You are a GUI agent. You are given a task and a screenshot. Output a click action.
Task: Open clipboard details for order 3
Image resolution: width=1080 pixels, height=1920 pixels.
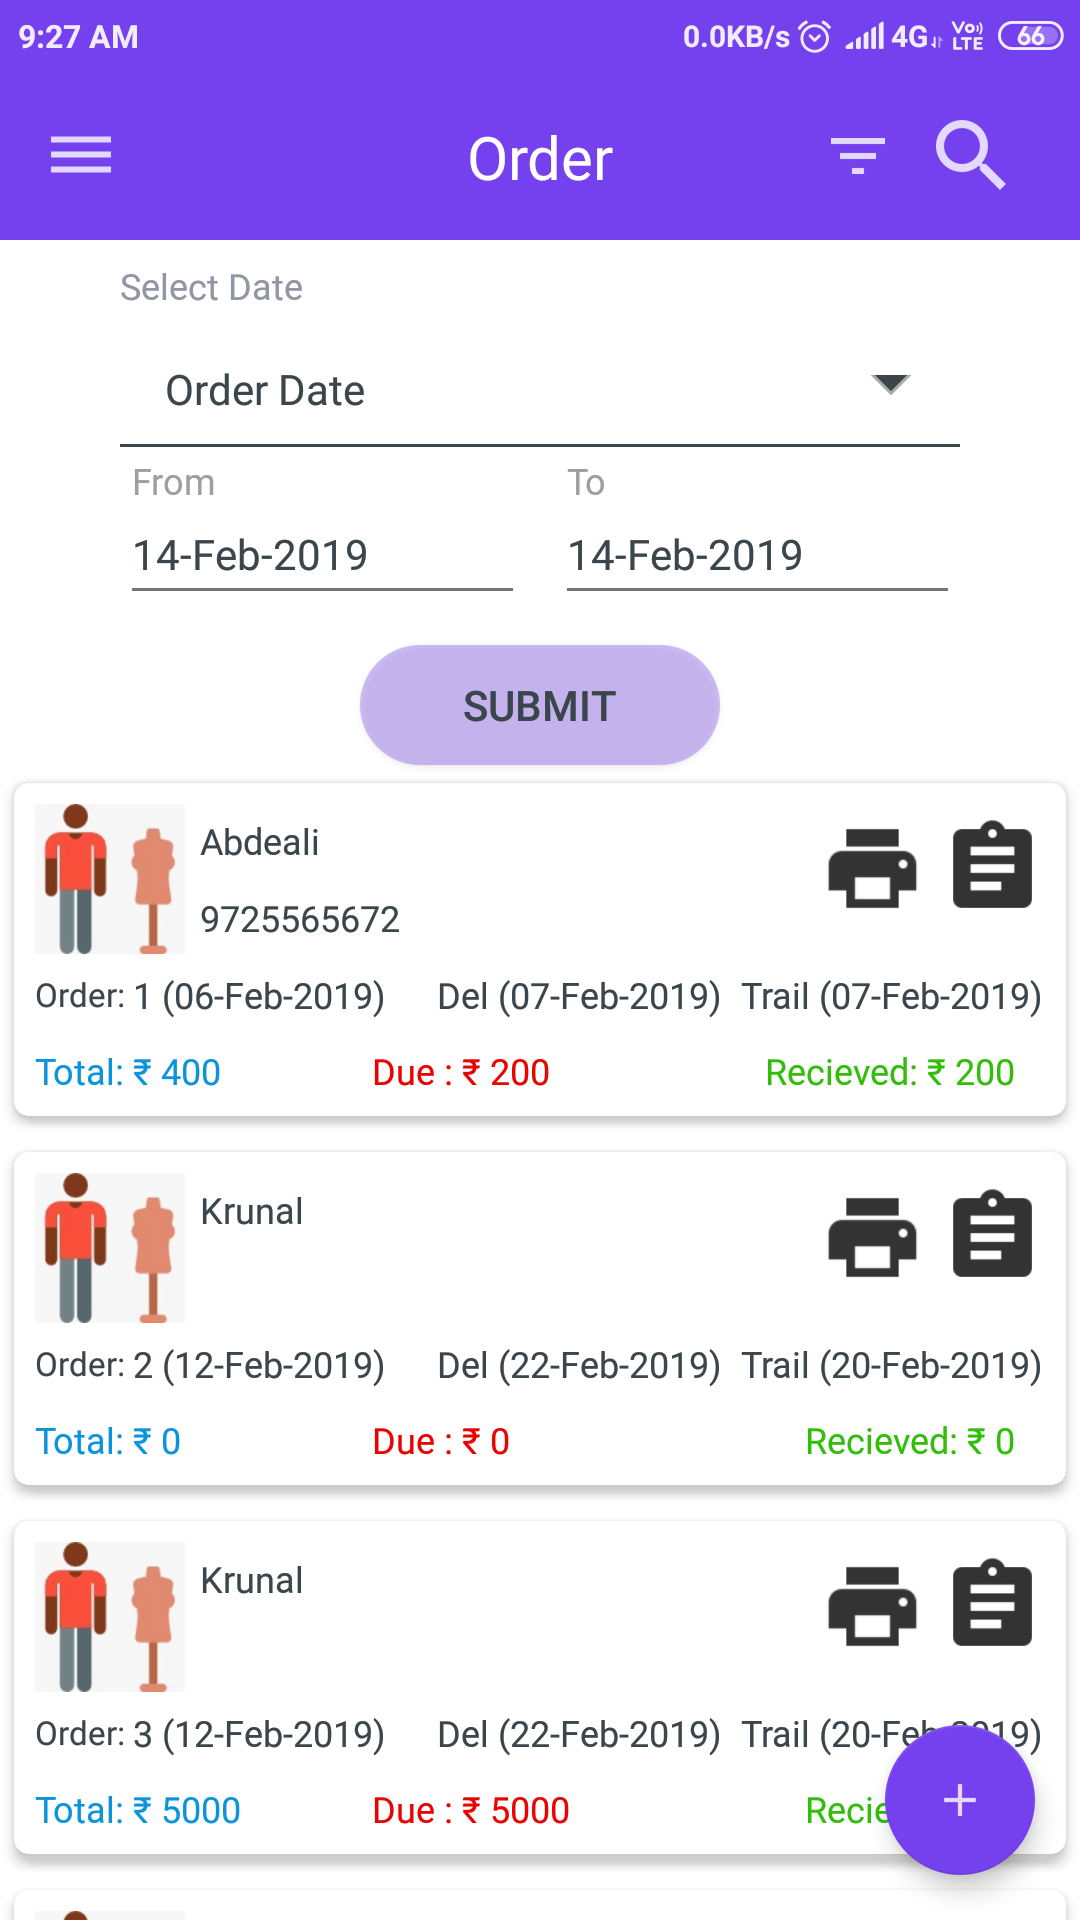(992, 1604)
